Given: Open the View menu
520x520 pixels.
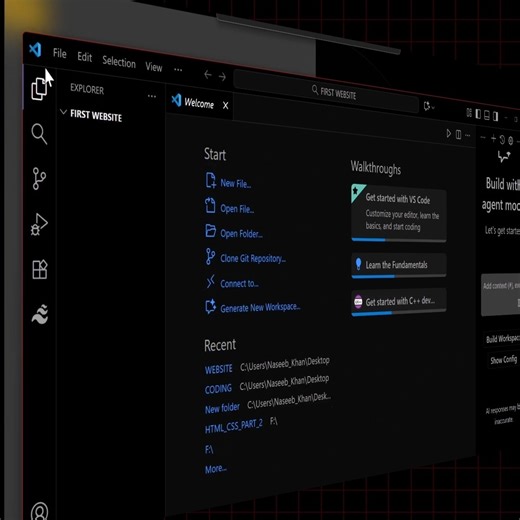Looking at the screenshot, I should point(154,67).
